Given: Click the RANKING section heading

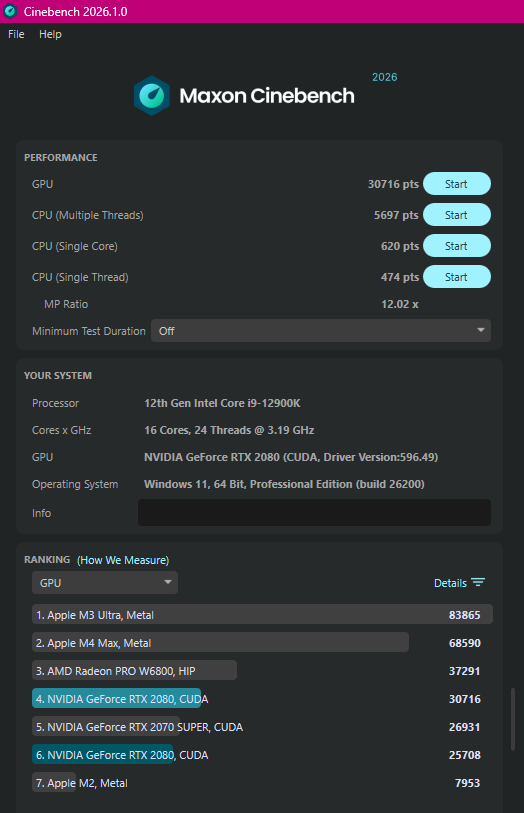Looking at the screenshot, I should click(x=47, y=559).
